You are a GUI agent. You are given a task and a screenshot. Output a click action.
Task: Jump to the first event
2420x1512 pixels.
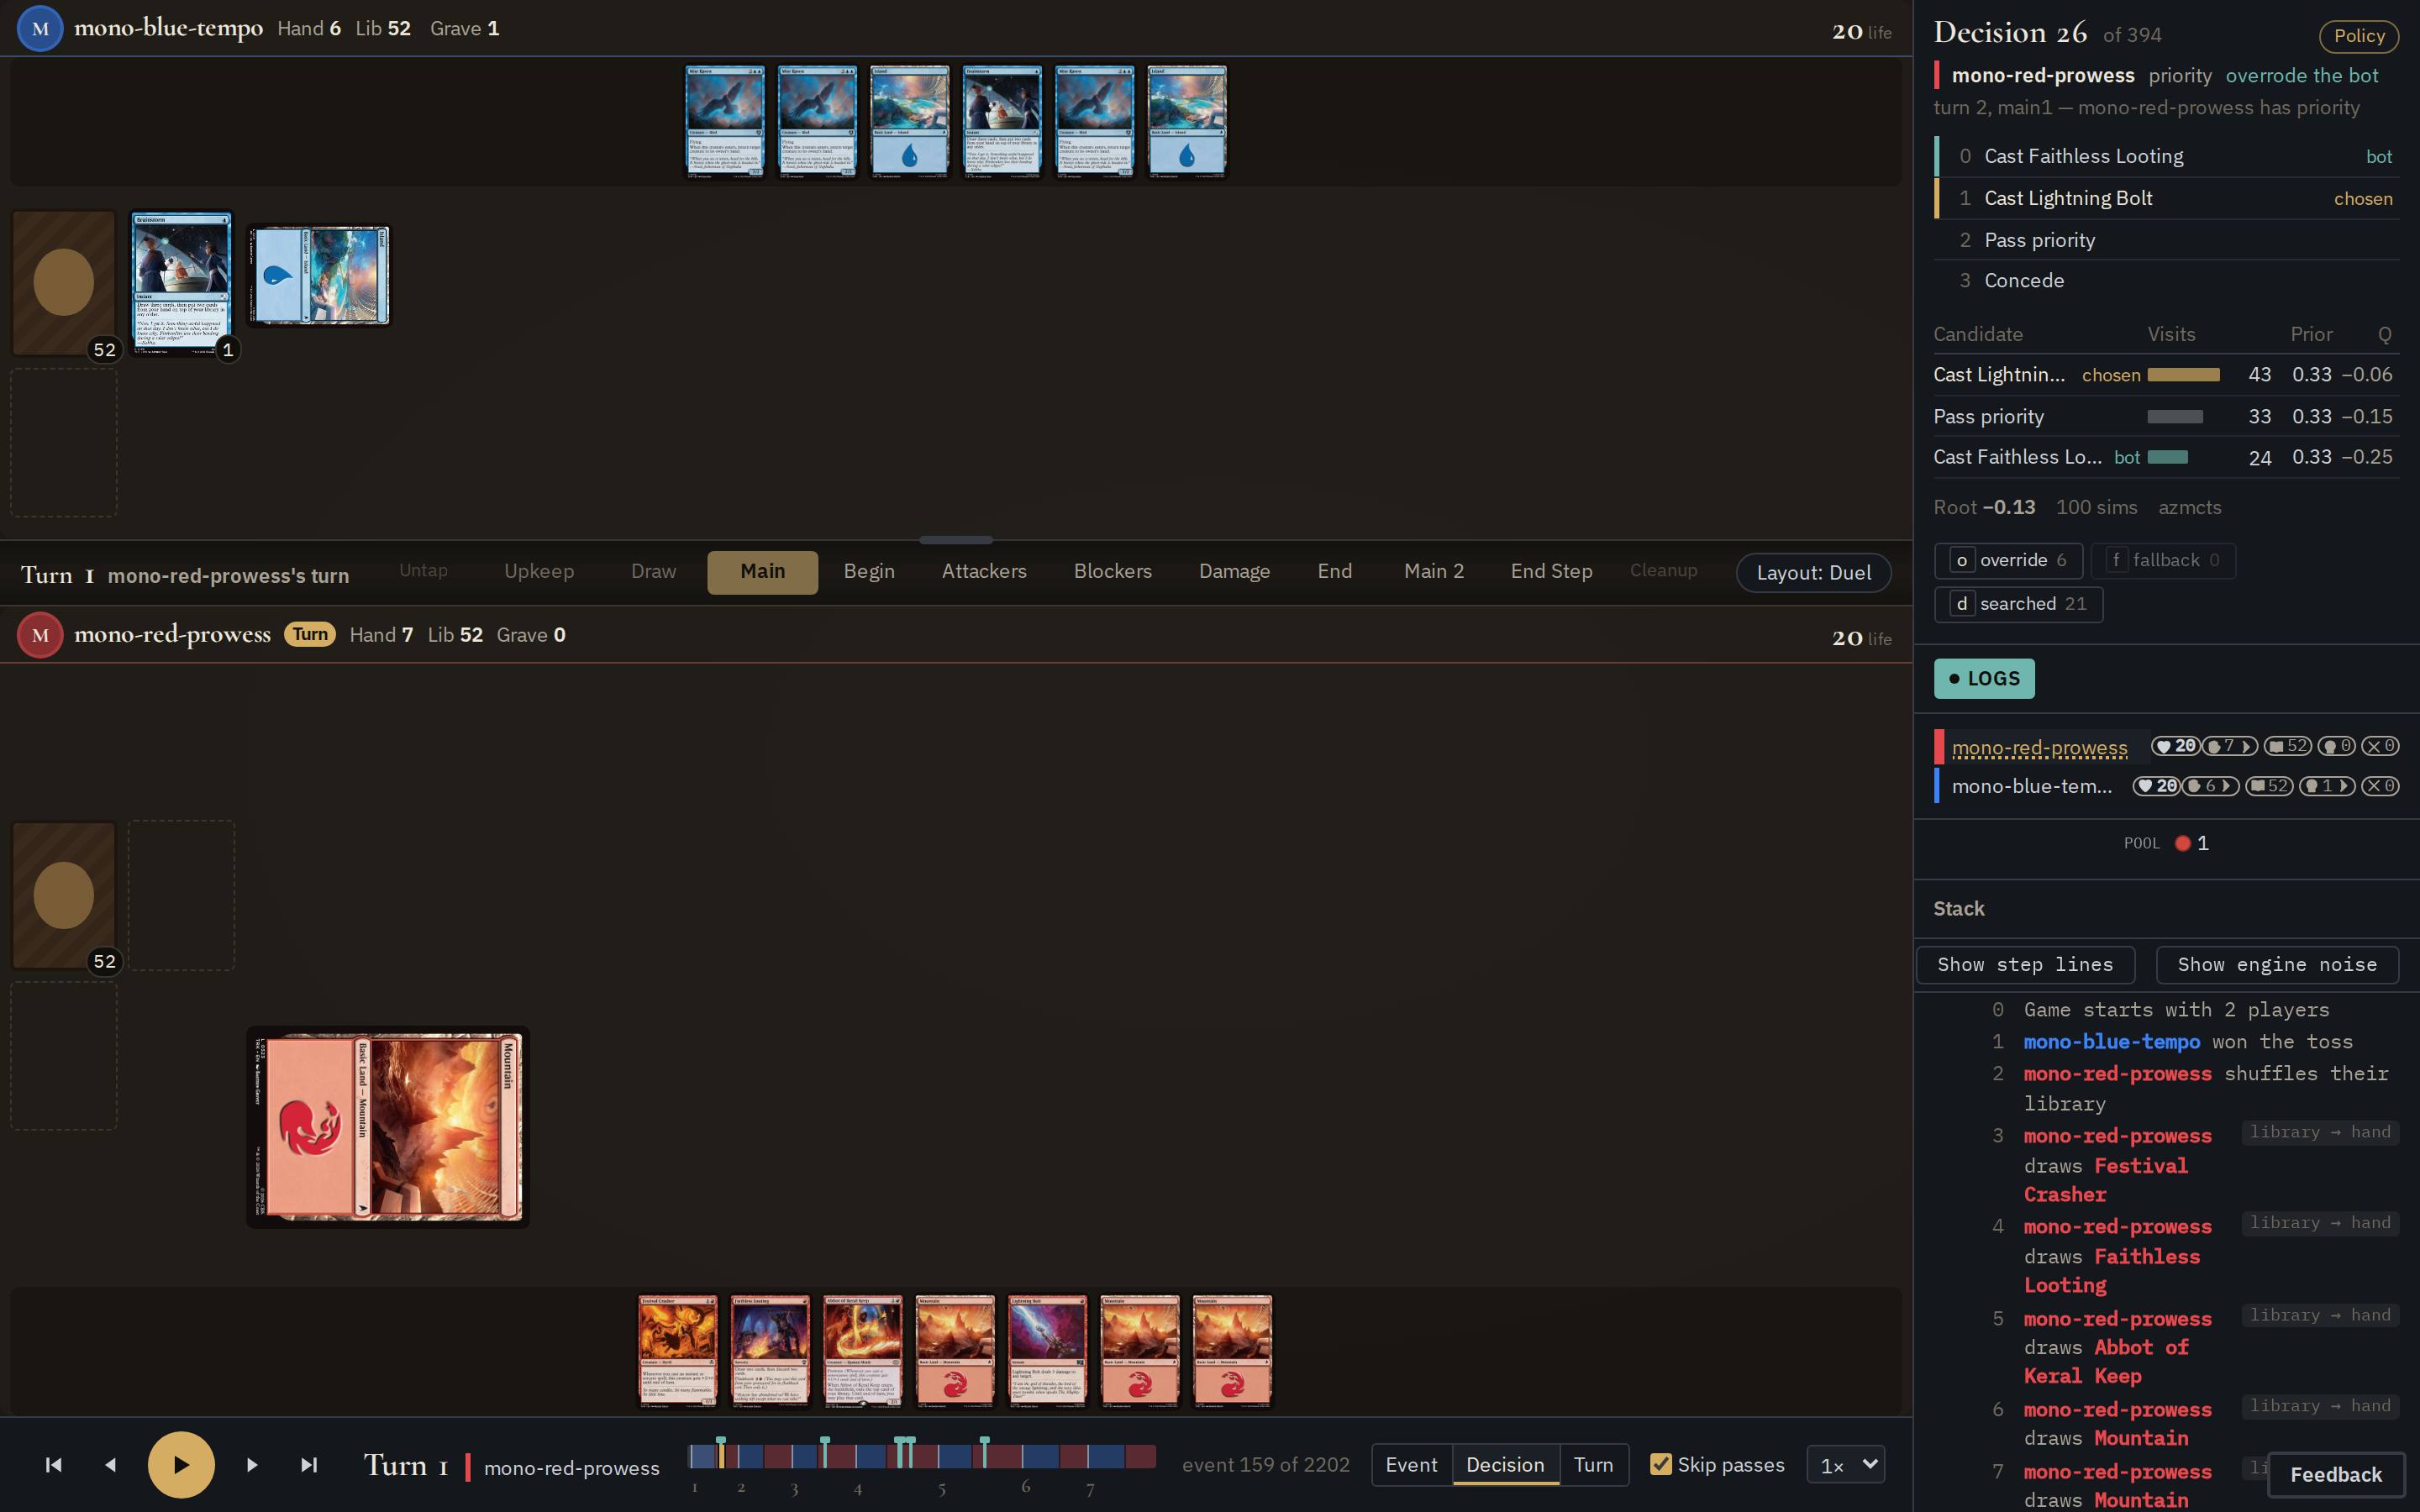(54, 1465)
